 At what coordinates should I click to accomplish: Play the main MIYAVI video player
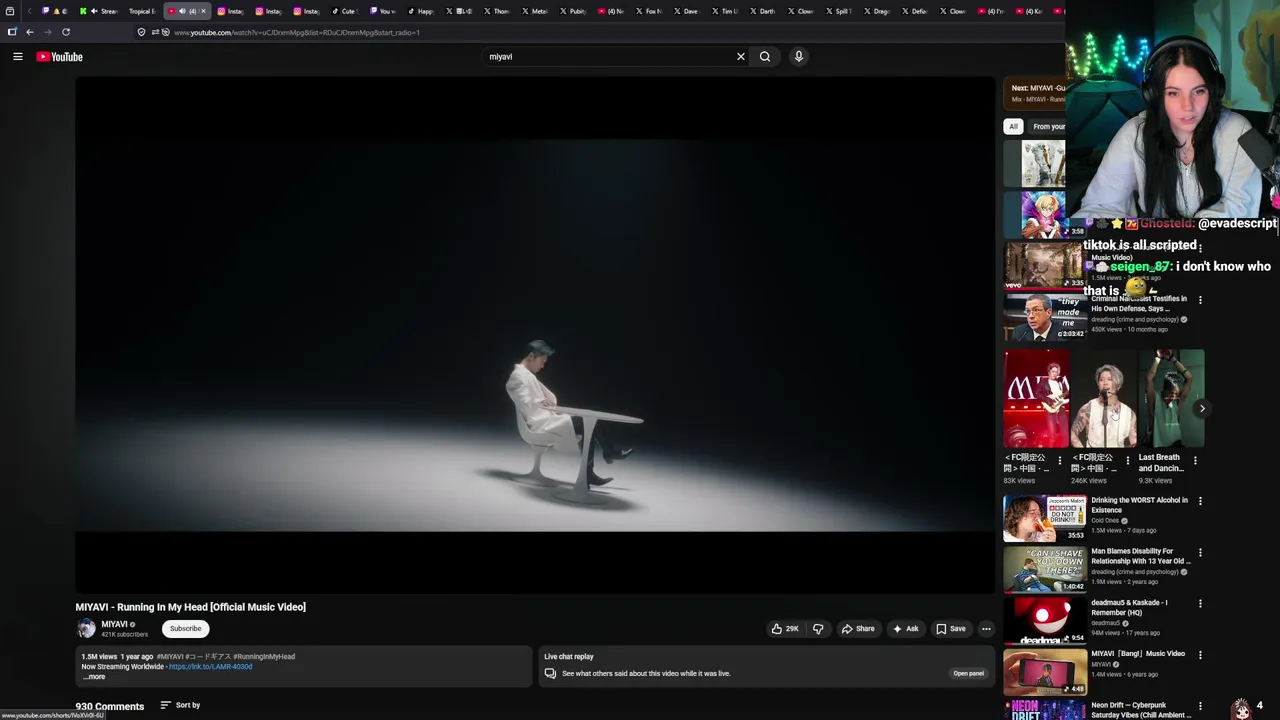click(x=535, y=335)
